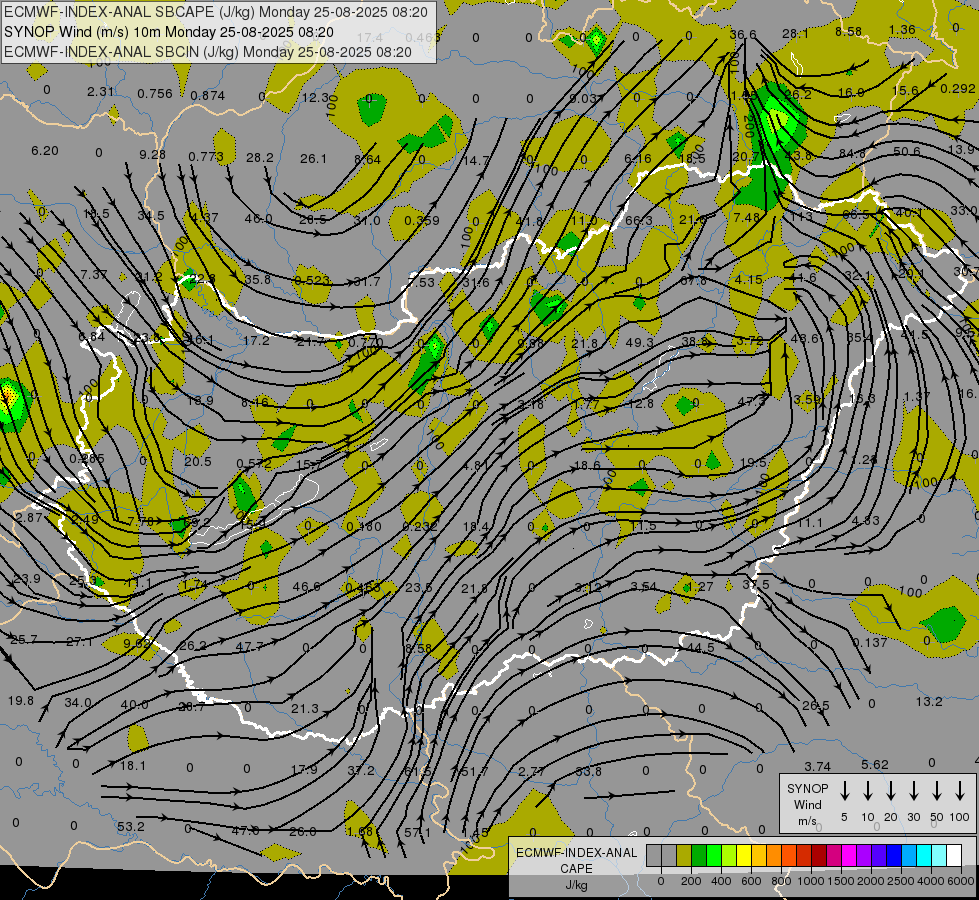Click the '0.359' value on the map
This screenshot has width=979, height=900.
coord(422,220)
